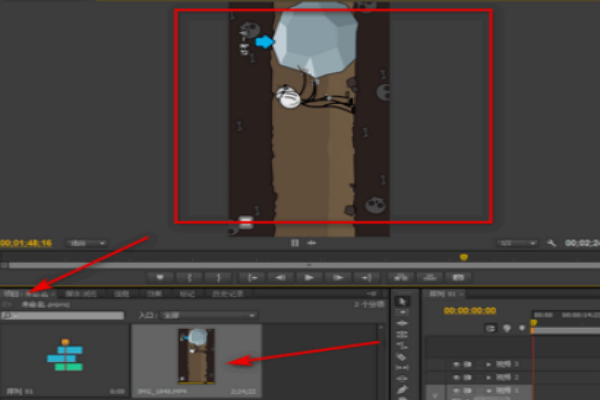Select the Selection arrow tool
The image size is (600, 400).
[x=402, y=302]
